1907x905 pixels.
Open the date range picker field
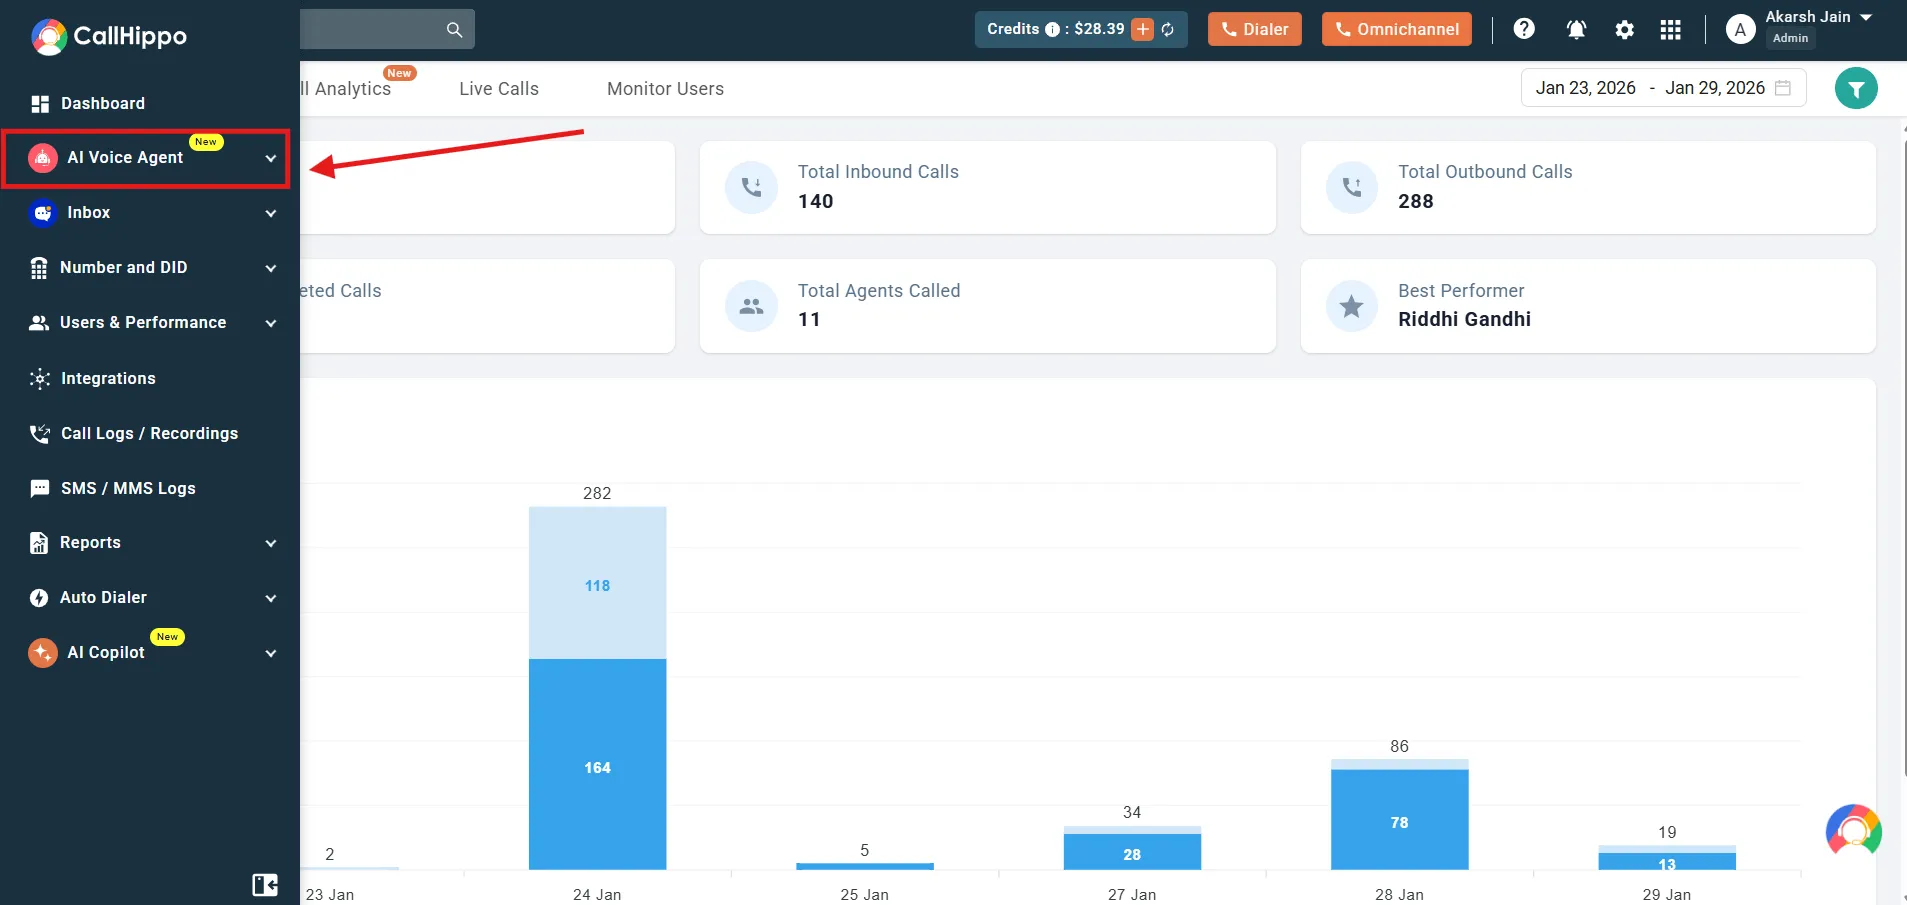click(1662, 88)
